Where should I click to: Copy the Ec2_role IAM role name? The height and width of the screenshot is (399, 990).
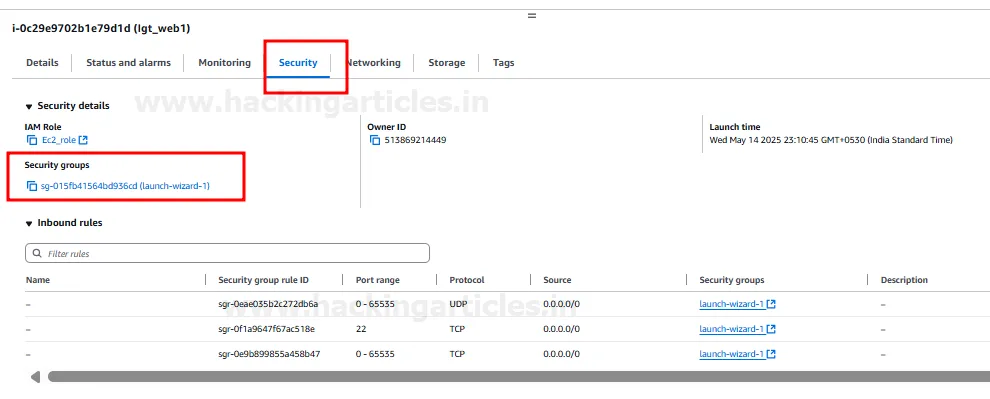(32, 140)
